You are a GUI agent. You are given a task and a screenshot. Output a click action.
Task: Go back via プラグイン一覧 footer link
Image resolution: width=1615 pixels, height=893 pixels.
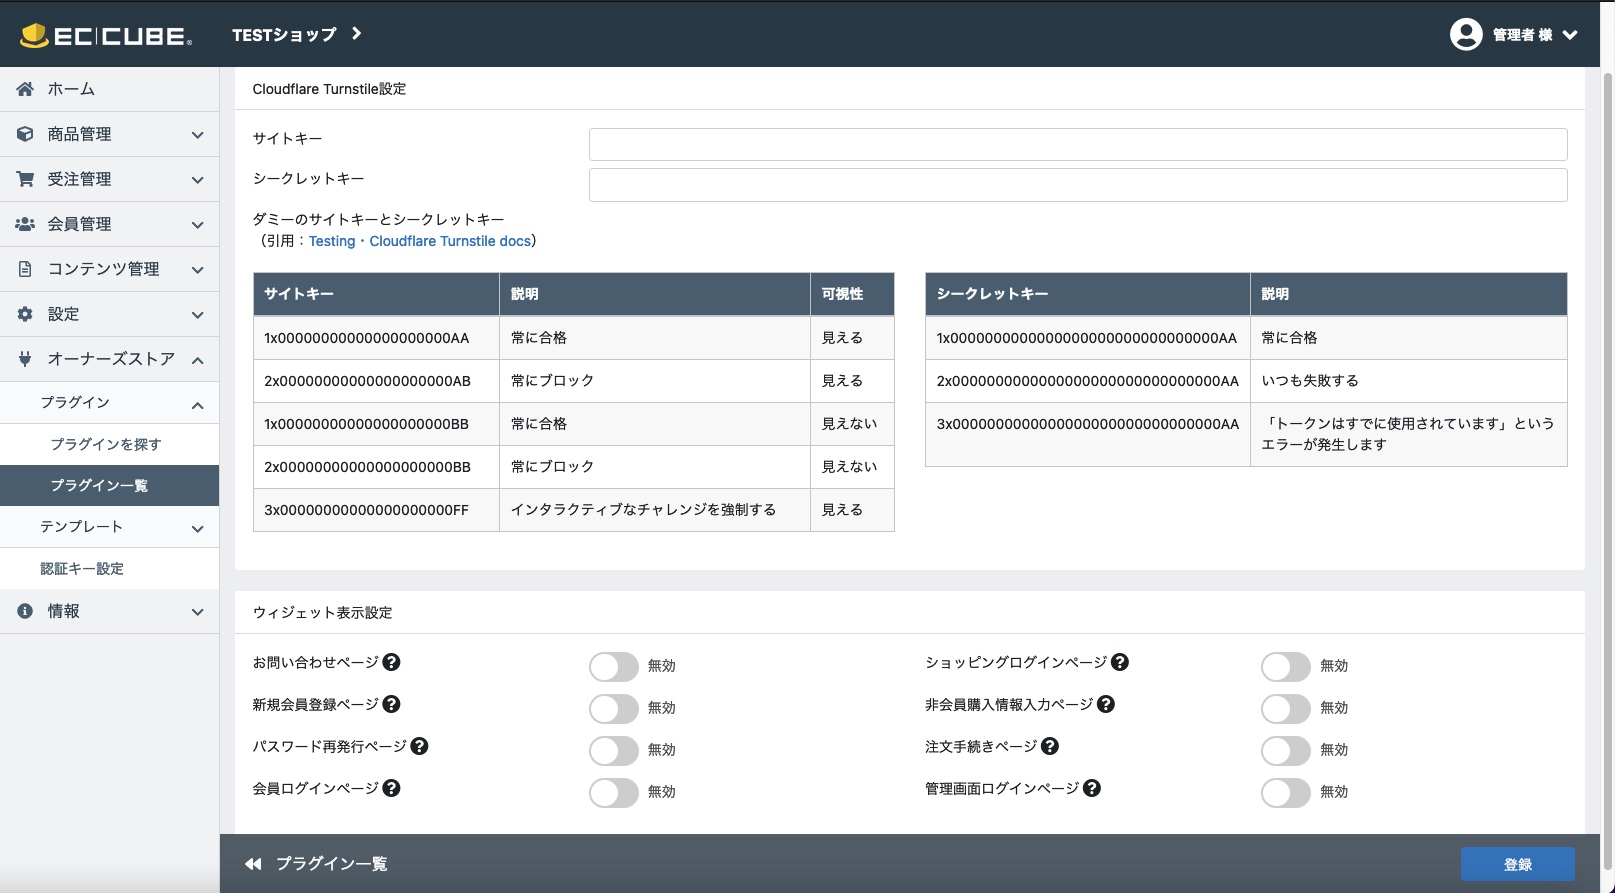(x=317, y=864)
